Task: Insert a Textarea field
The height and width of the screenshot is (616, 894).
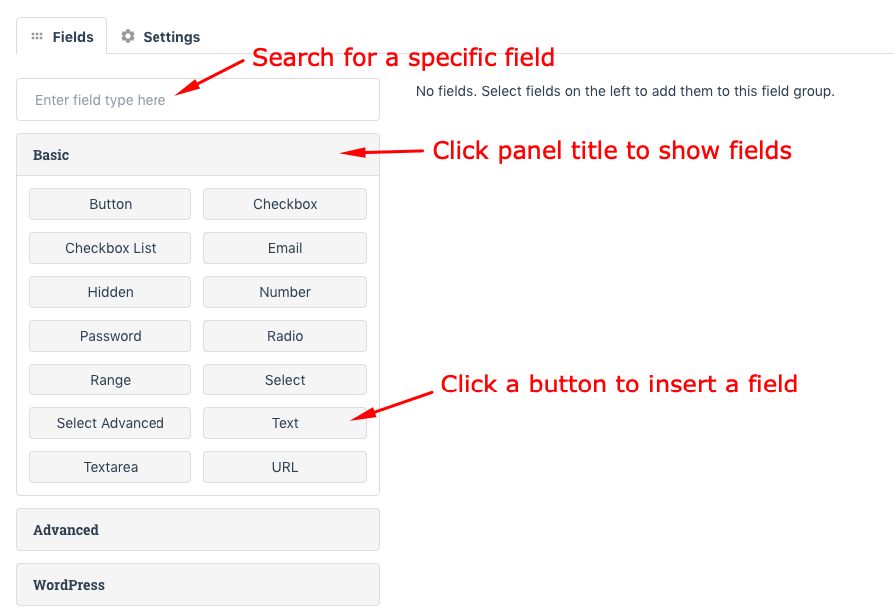Action: [x=109, y=467]
